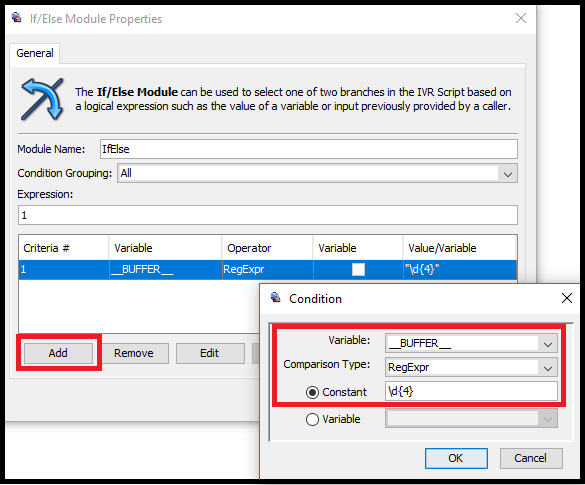This screenshot has height=485, width=585.
Task: Close the If/Else Module Properties window
Action: [x=521, y=18]
